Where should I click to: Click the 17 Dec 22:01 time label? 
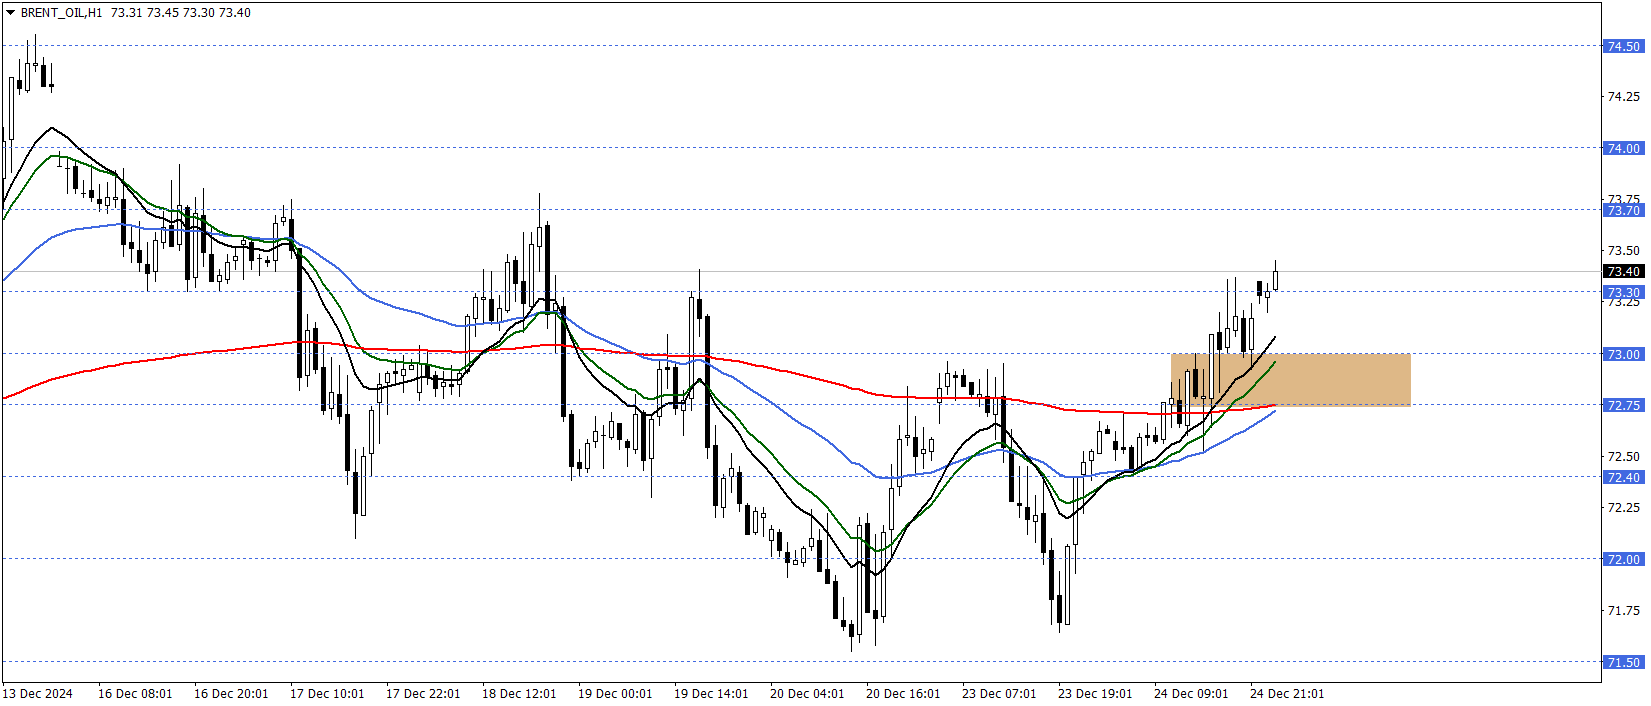click(423, 694)
